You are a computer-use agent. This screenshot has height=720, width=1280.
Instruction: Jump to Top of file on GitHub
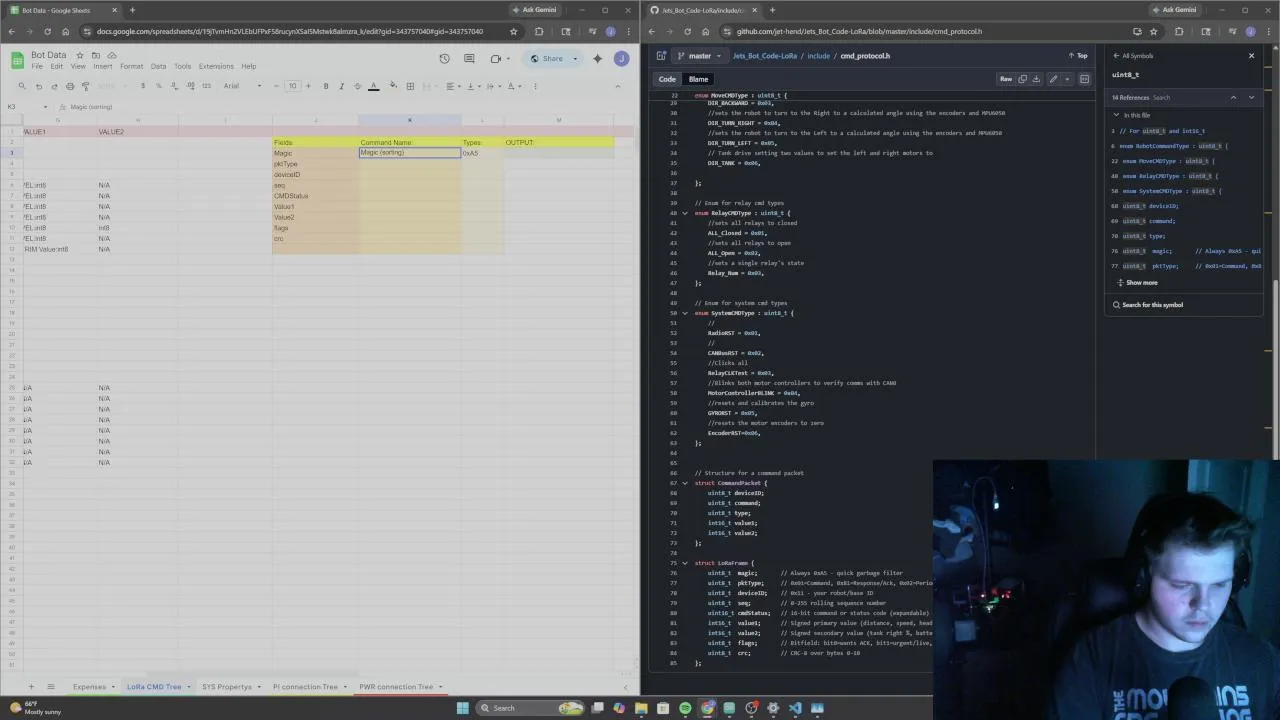tap(1078, 56)
